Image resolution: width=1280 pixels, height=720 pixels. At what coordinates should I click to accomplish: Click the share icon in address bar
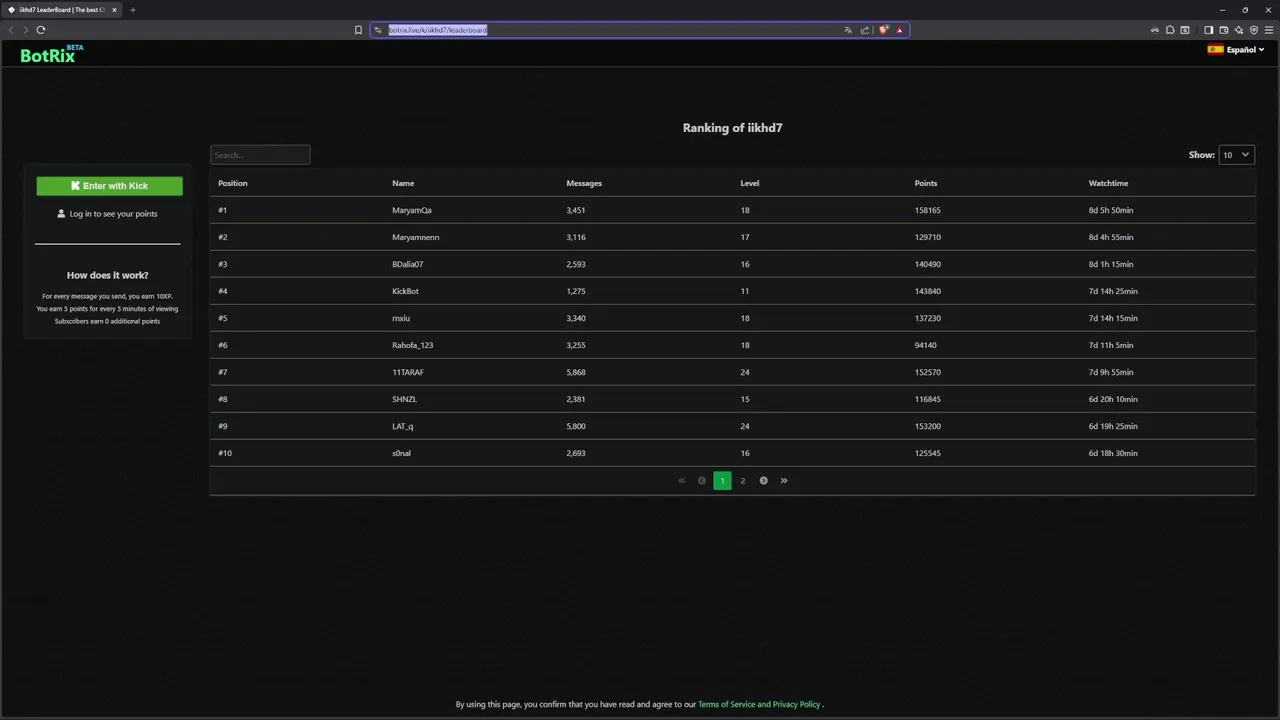click(x=865, y=30)
